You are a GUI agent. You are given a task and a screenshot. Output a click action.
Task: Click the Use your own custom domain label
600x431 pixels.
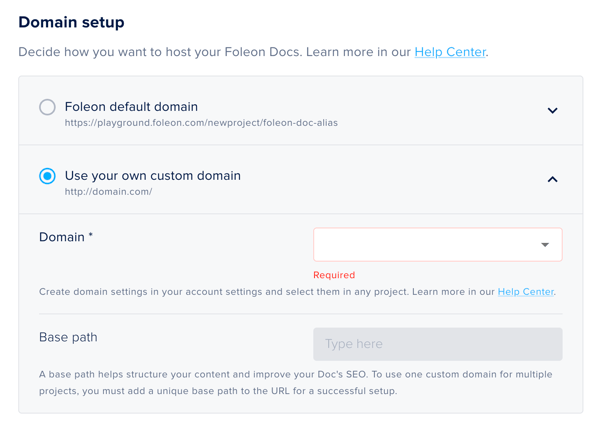point(152,175)
